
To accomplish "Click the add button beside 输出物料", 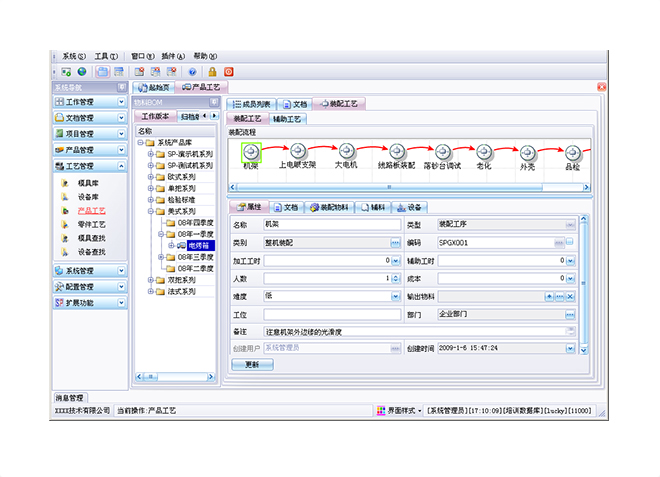I will (x=548, y=296).
